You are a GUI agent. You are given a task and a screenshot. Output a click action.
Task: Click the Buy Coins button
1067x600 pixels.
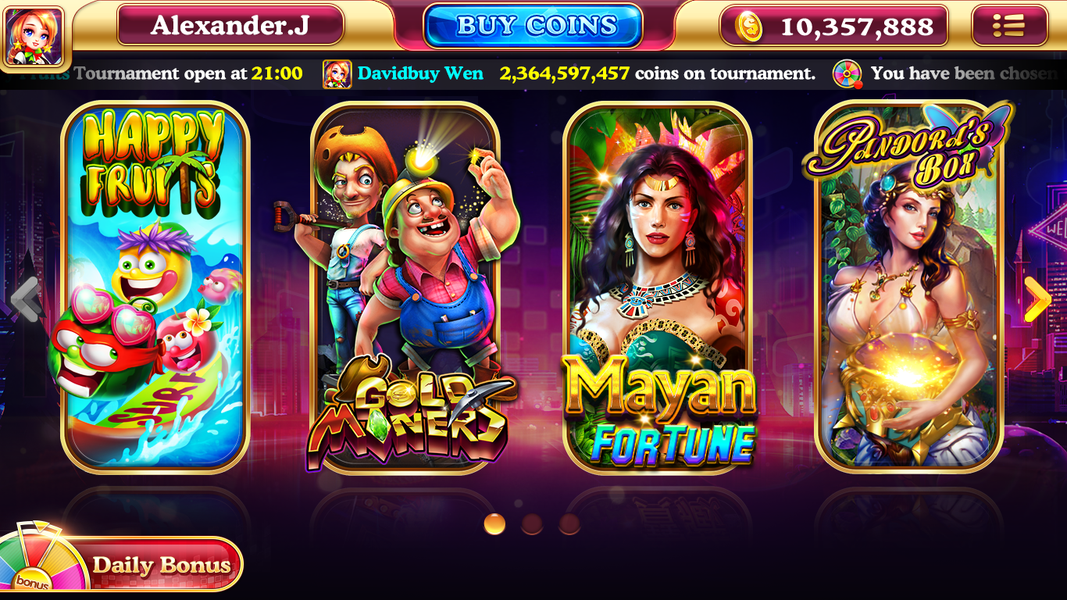tap(533, 26)
